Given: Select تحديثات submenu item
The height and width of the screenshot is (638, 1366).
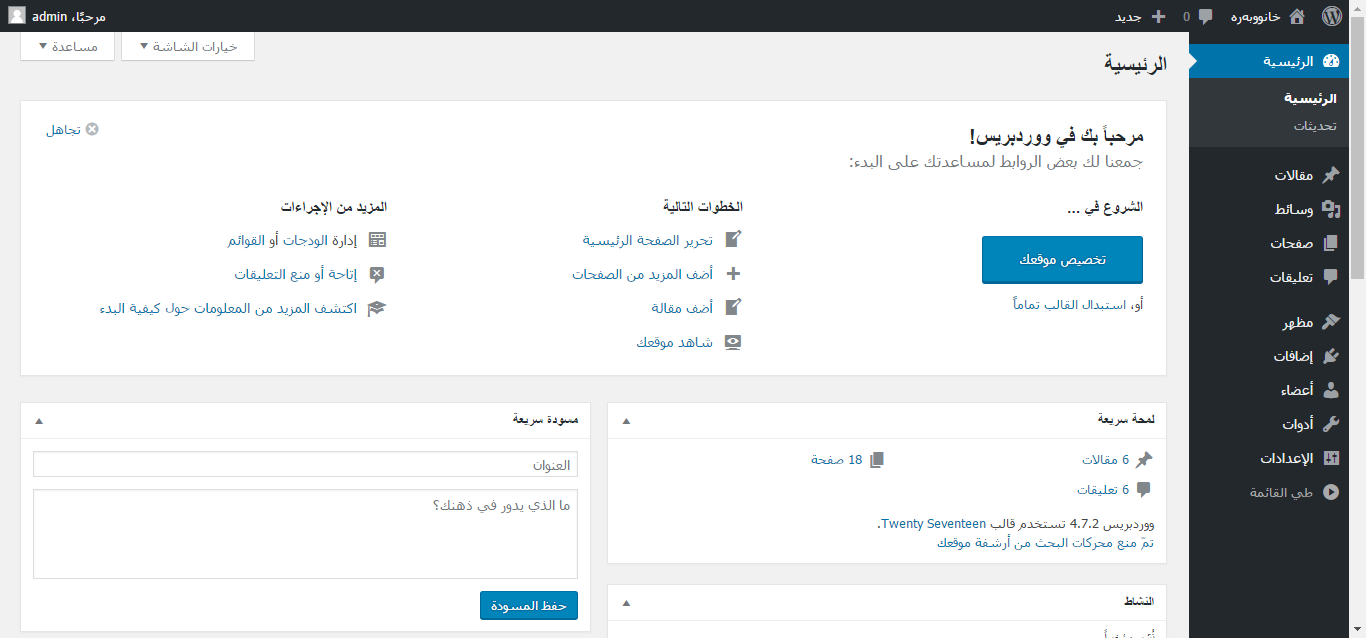Looking at the screenshot, I should [x=1315, y=126].
